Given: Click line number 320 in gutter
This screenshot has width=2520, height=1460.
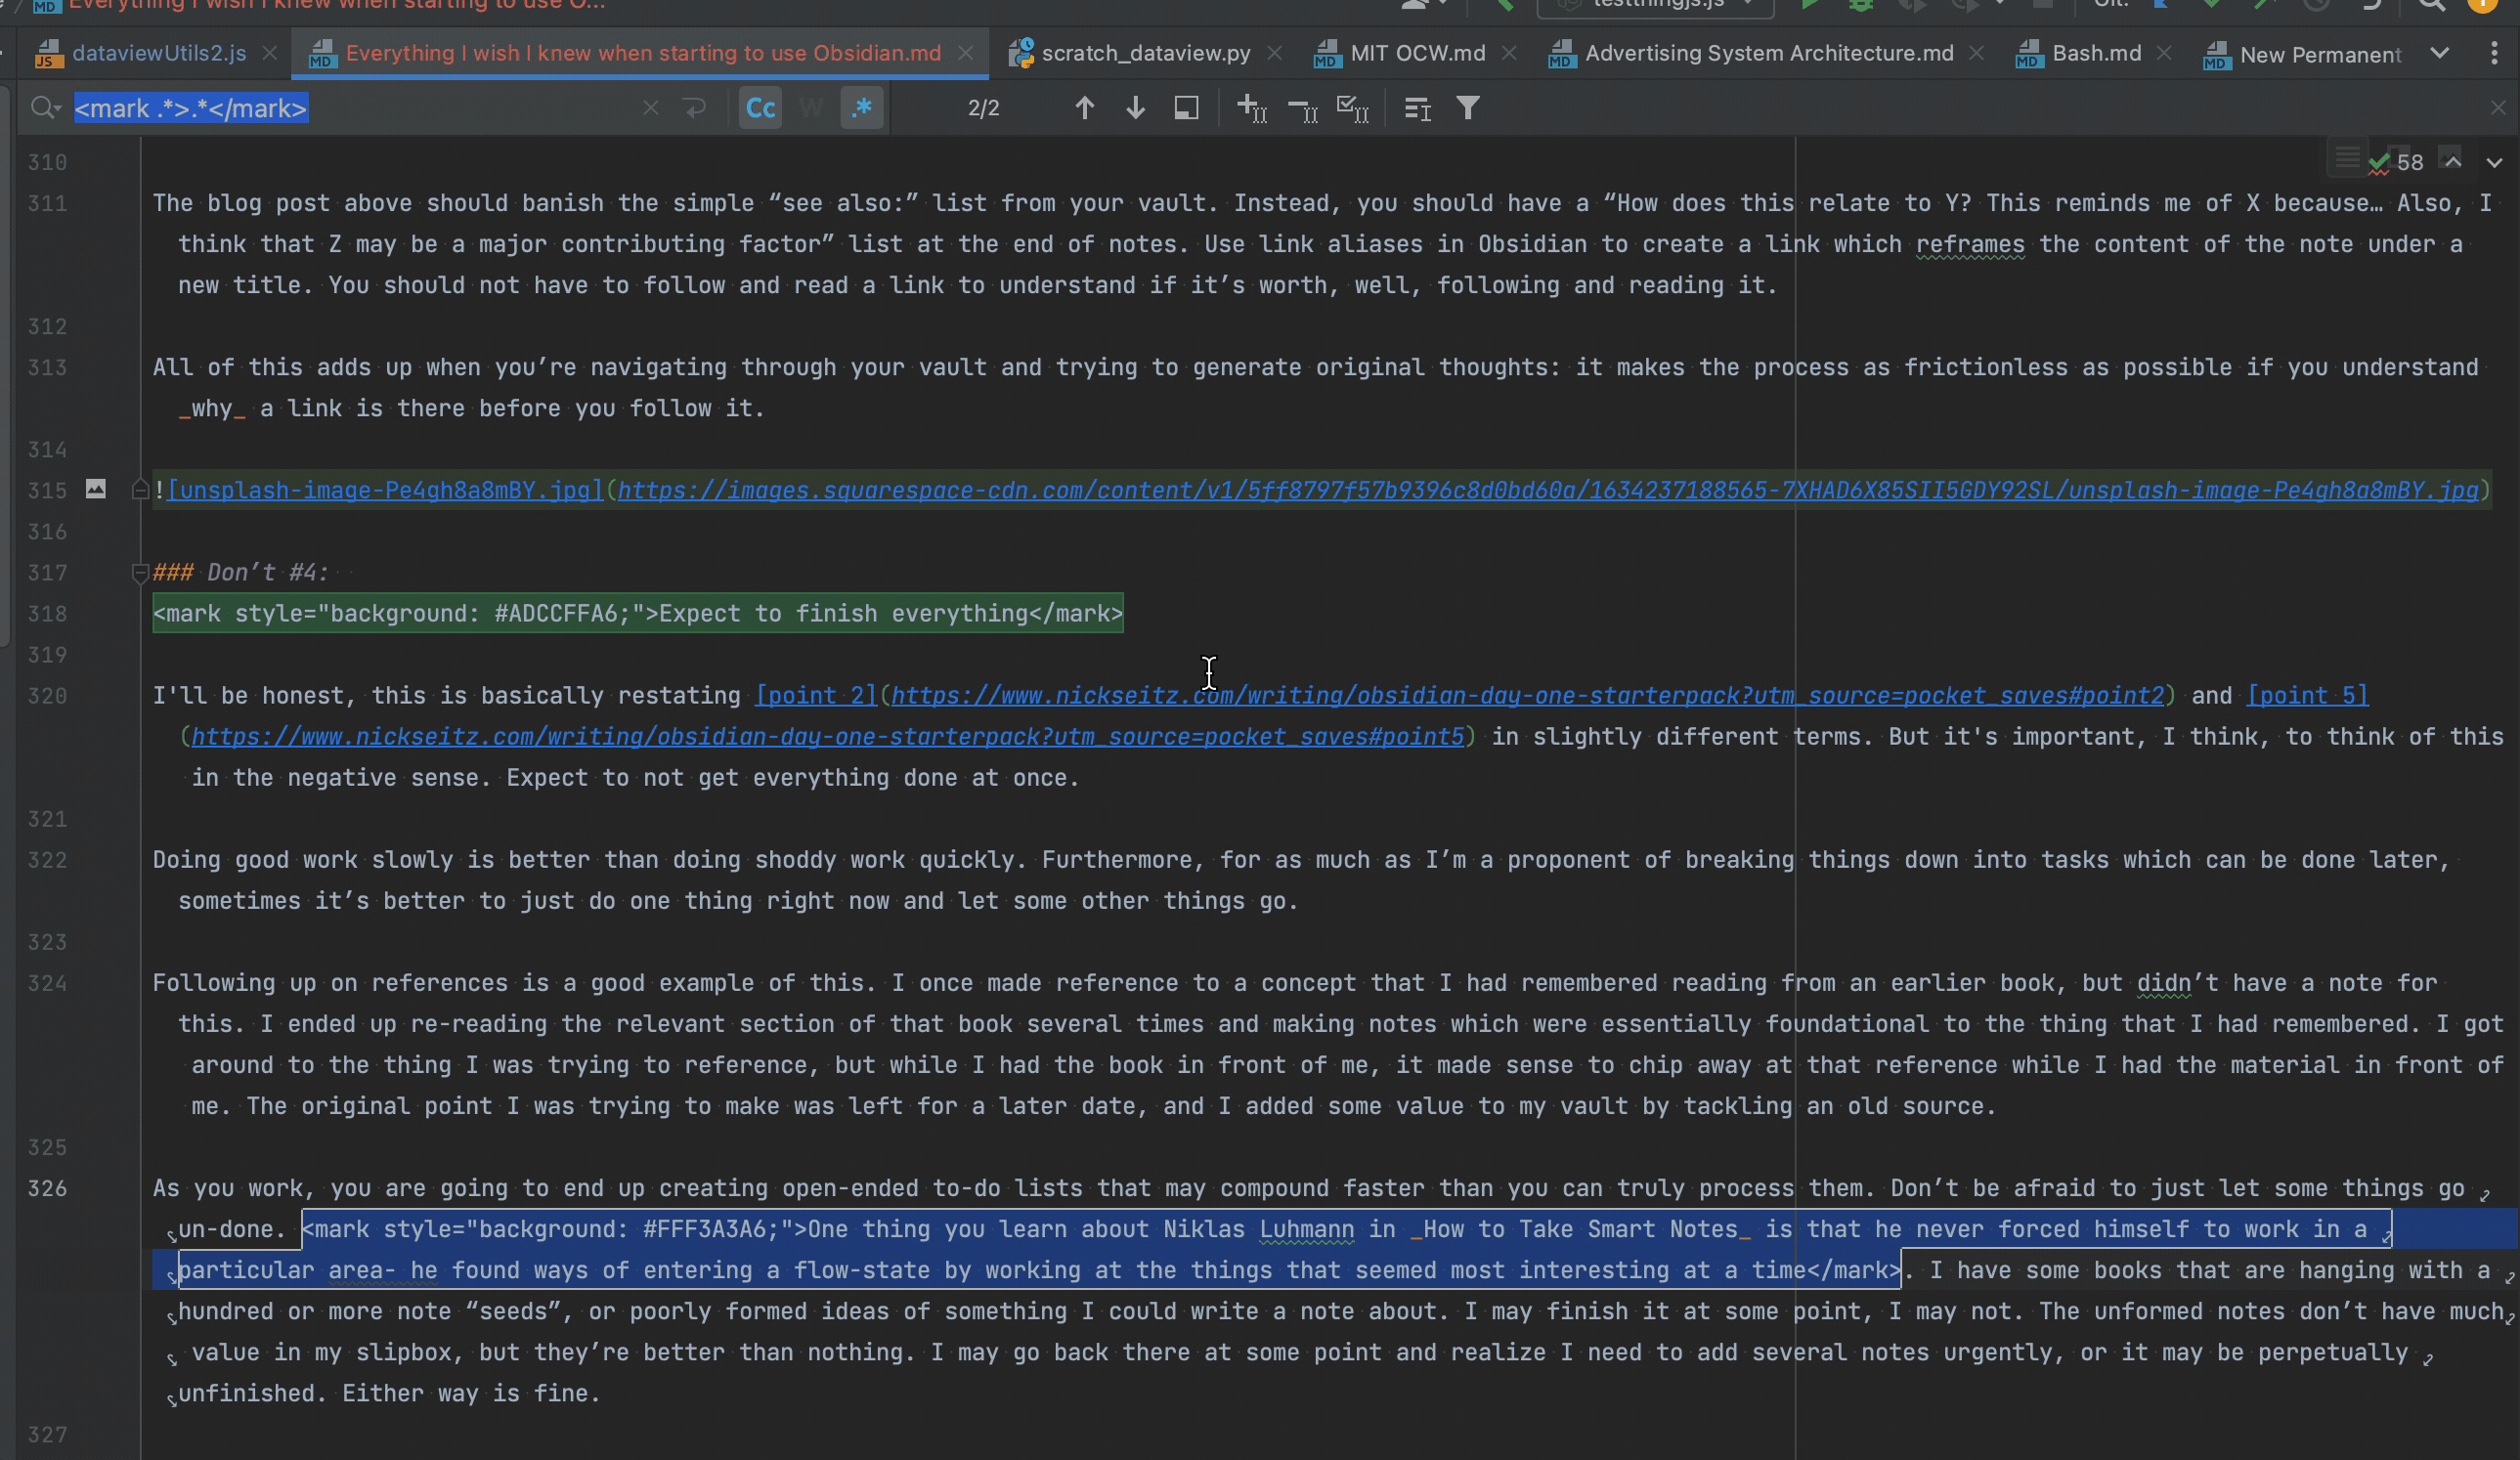Looking at the screenshot, I should pyautogui.click(x=47, y=695).
